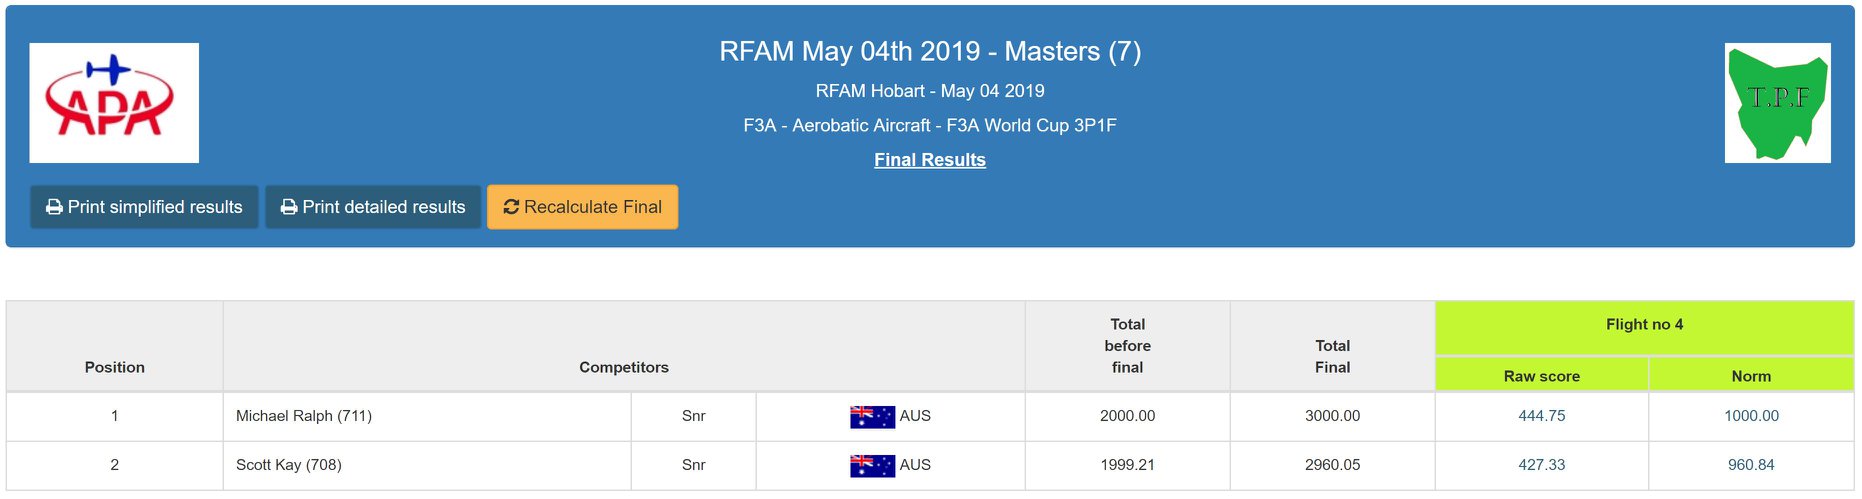This screenshot has height=499, width=1862.
Task: Recalculate Final results with orange button
Action: coord(582,207)
